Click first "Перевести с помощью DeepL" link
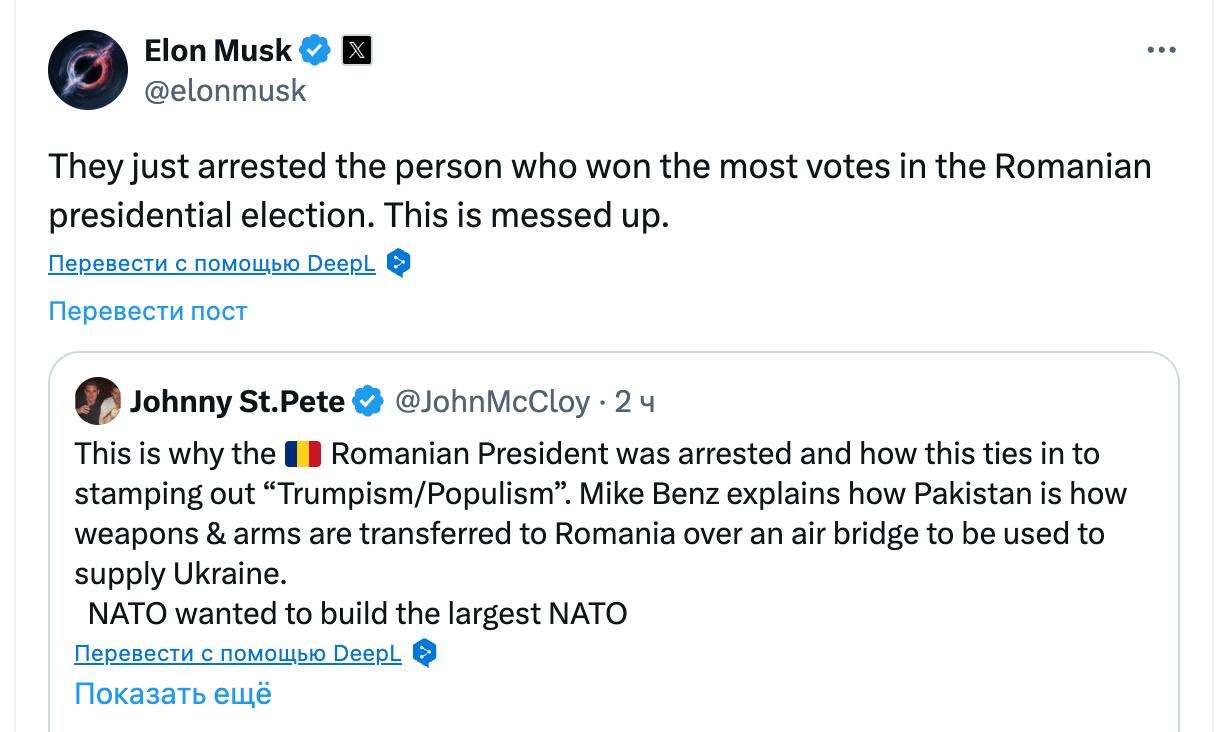Screen dimensions: 1218x732 click(x=212, y=264)
